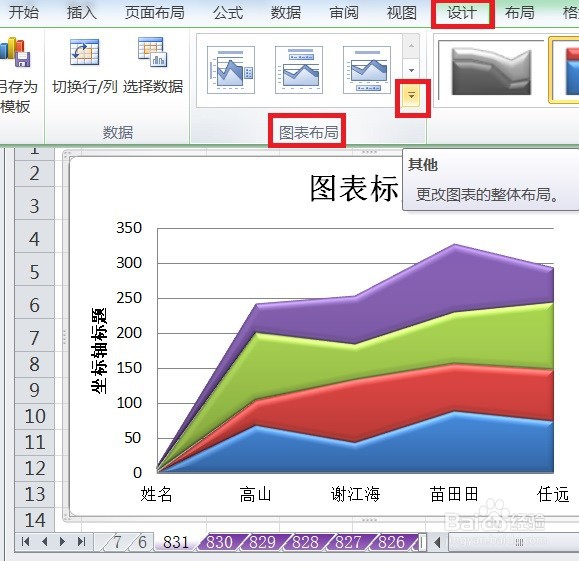Click the category label 苗田田
This screenshot has width=579, height=561.
click(x=454, y=494)
